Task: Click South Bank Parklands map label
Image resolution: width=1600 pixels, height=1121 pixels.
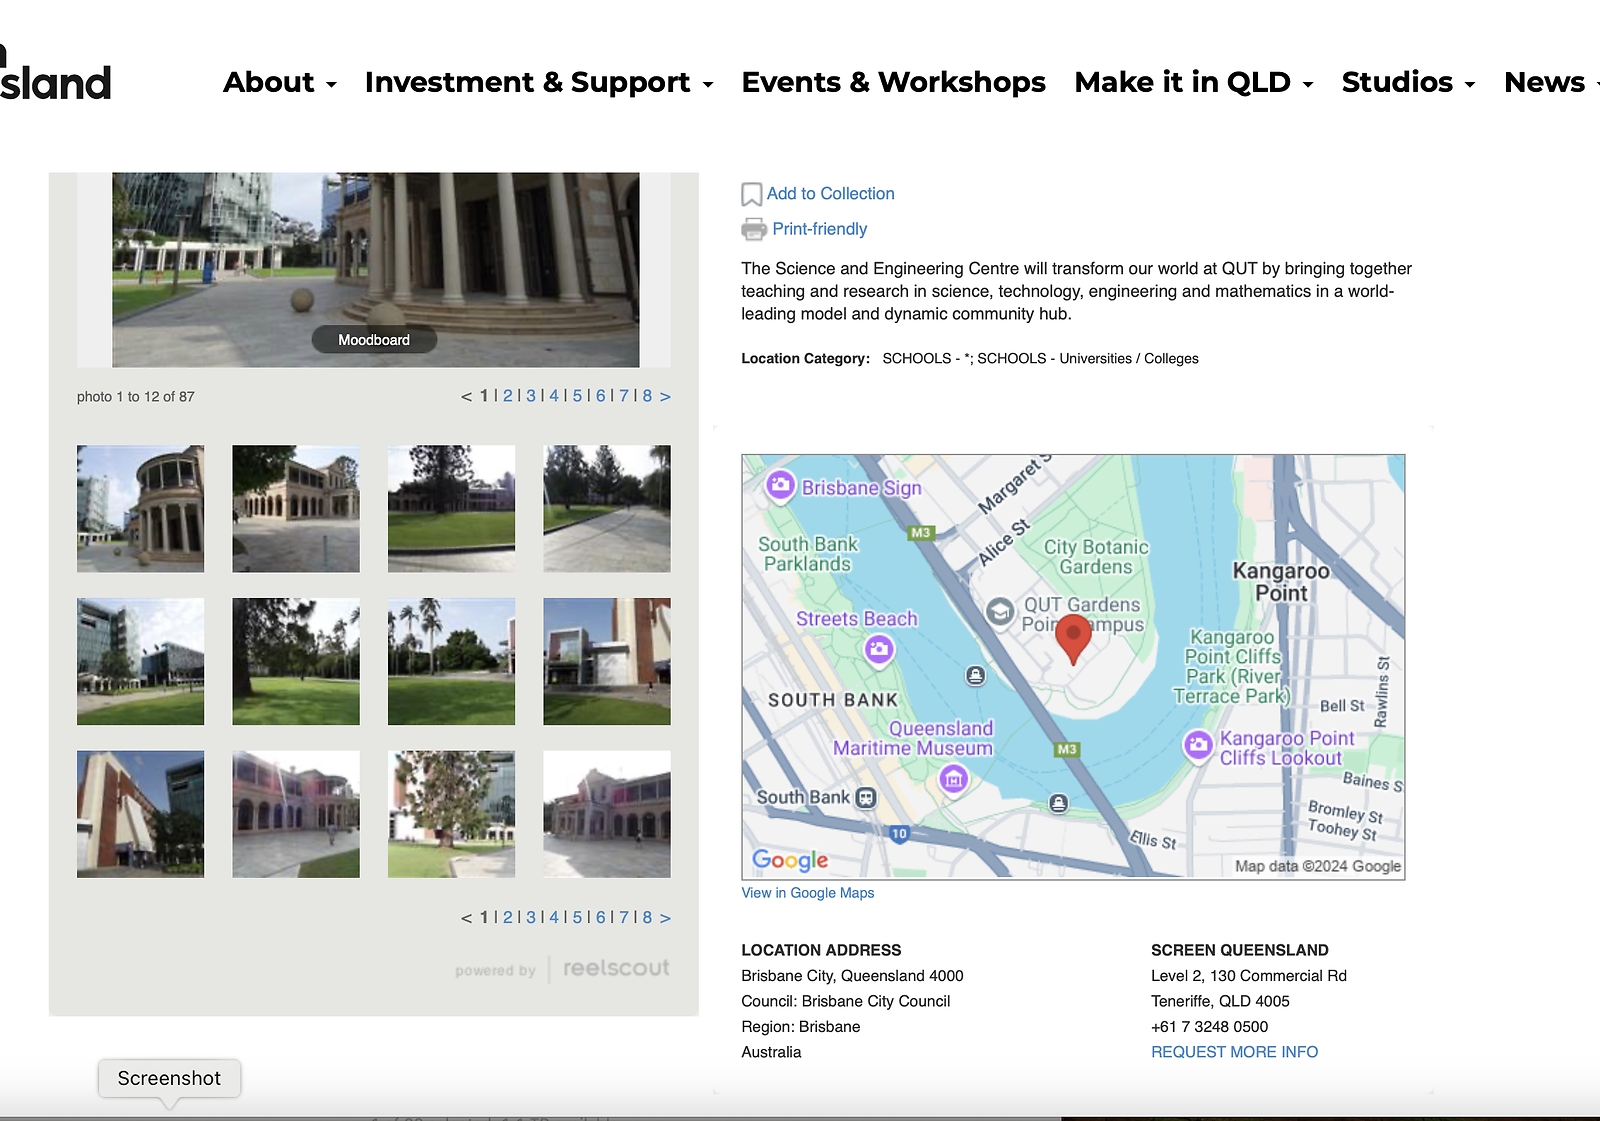Action: coord(808,554)
